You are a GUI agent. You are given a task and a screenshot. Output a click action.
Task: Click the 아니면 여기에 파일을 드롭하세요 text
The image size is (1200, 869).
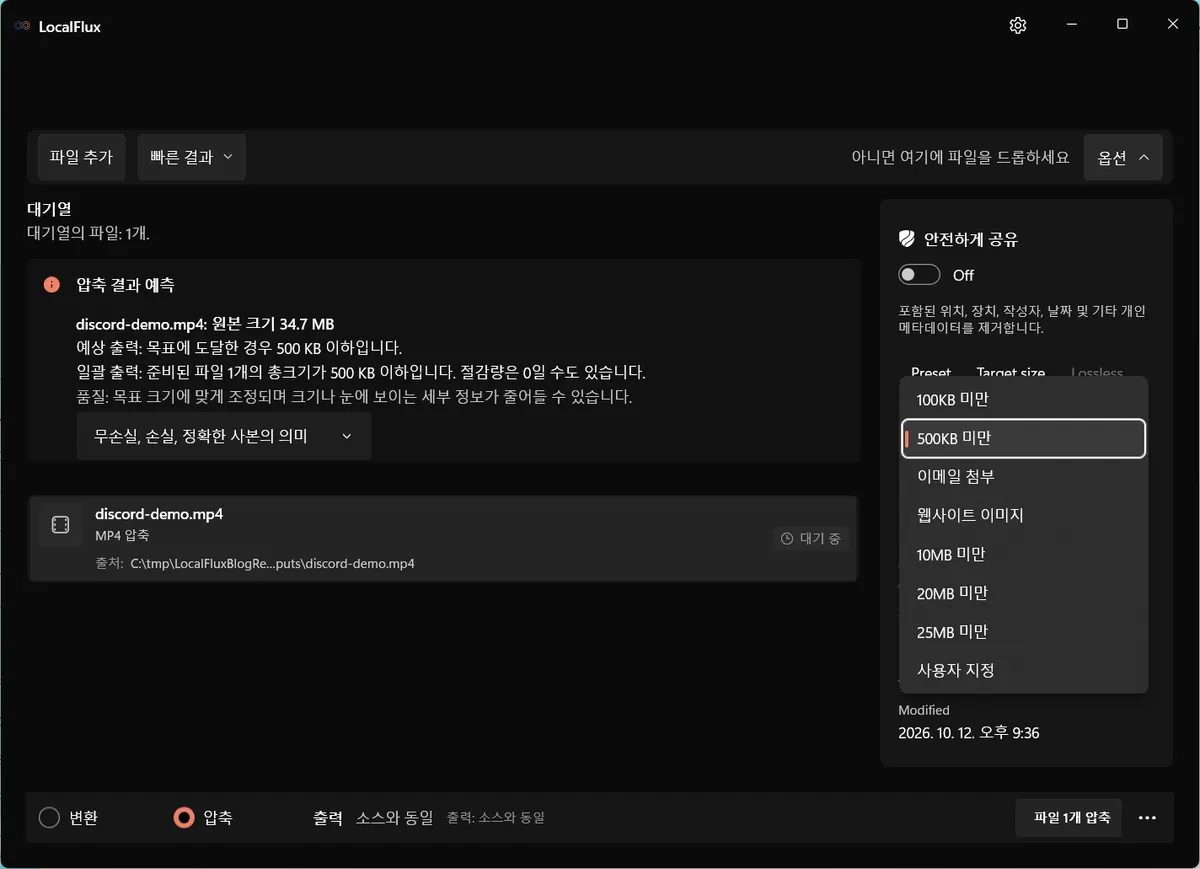(x=960, y=157)
